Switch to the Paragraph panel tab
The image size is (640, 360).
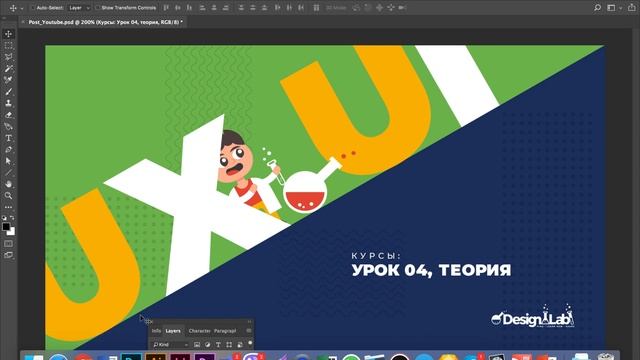tap(225, 331)
